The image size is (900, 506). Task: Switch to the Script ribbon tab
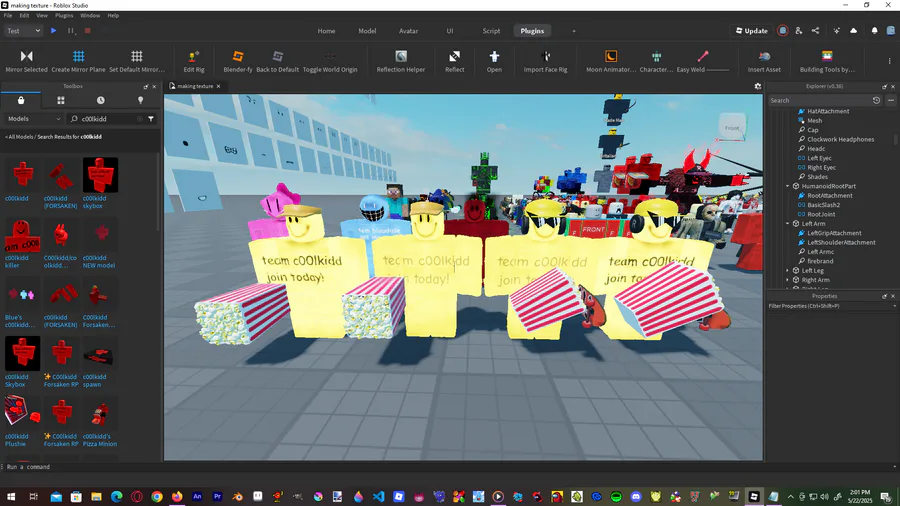pos(491,31)
